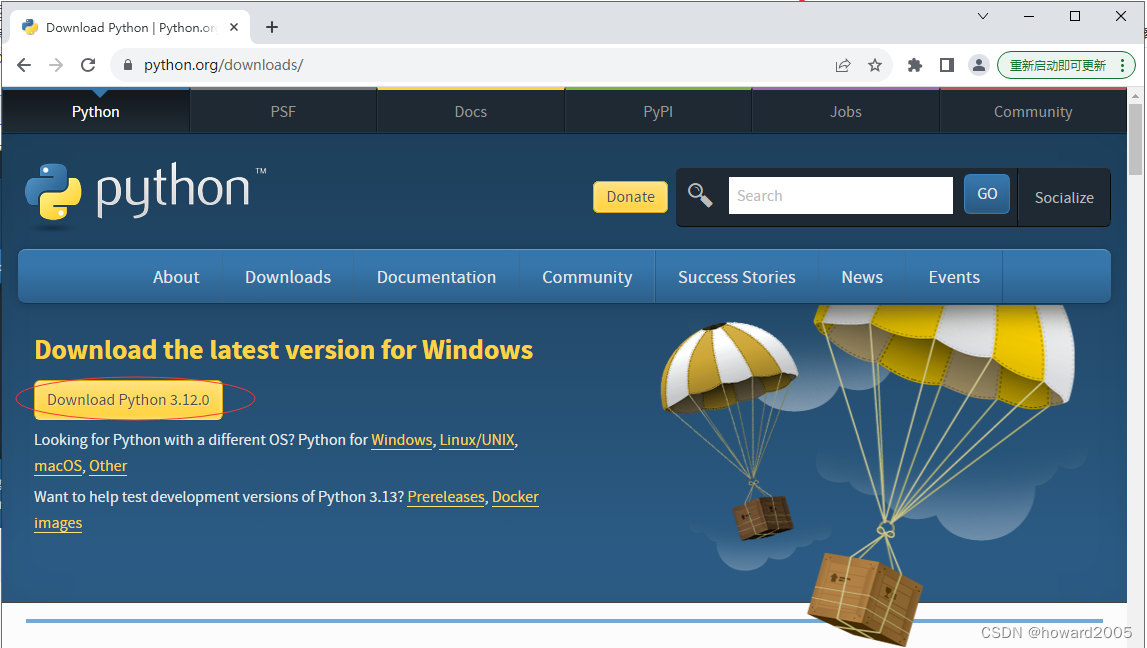Open the Docker images link
This screenshot has width=1147, height=648.
[515, 497]
